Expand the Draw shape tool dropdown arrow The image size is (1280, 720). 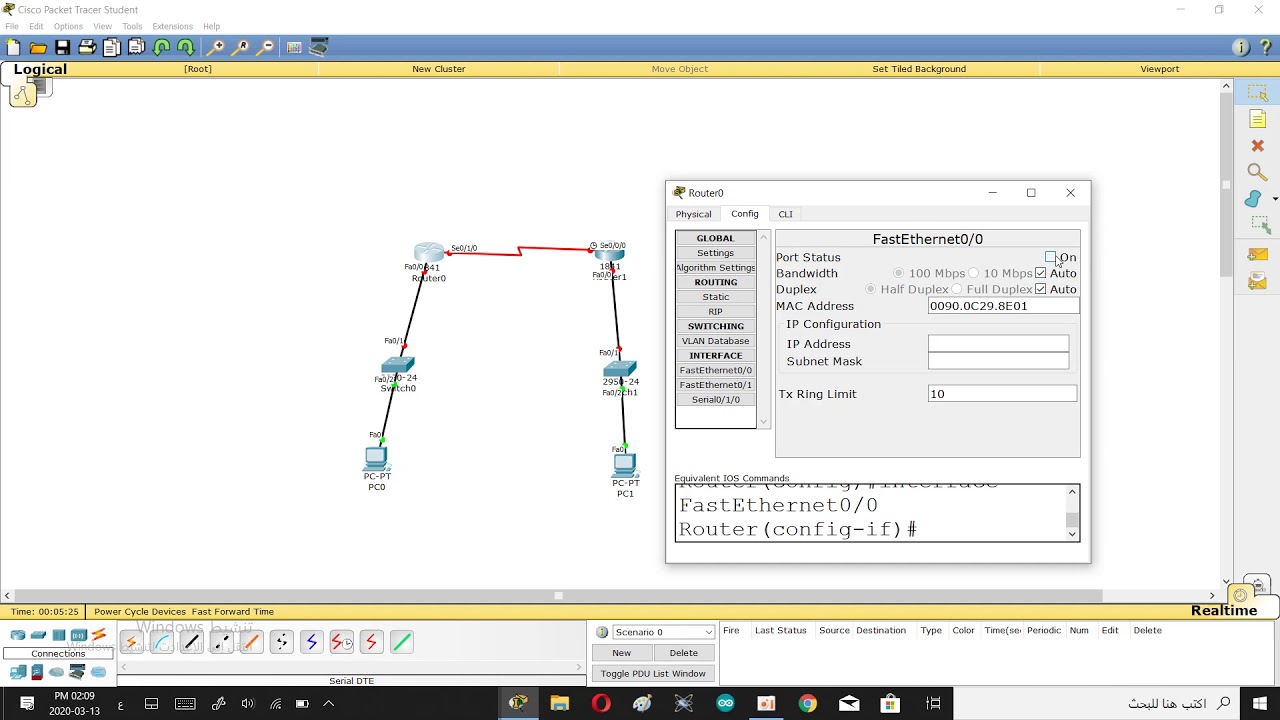coord(1275,199)
